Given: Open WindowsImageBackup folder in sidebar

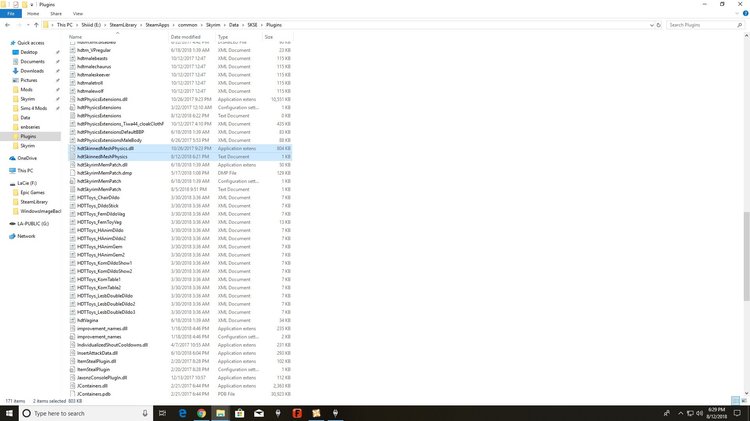Looking at the screenshot, I should 40,211.
